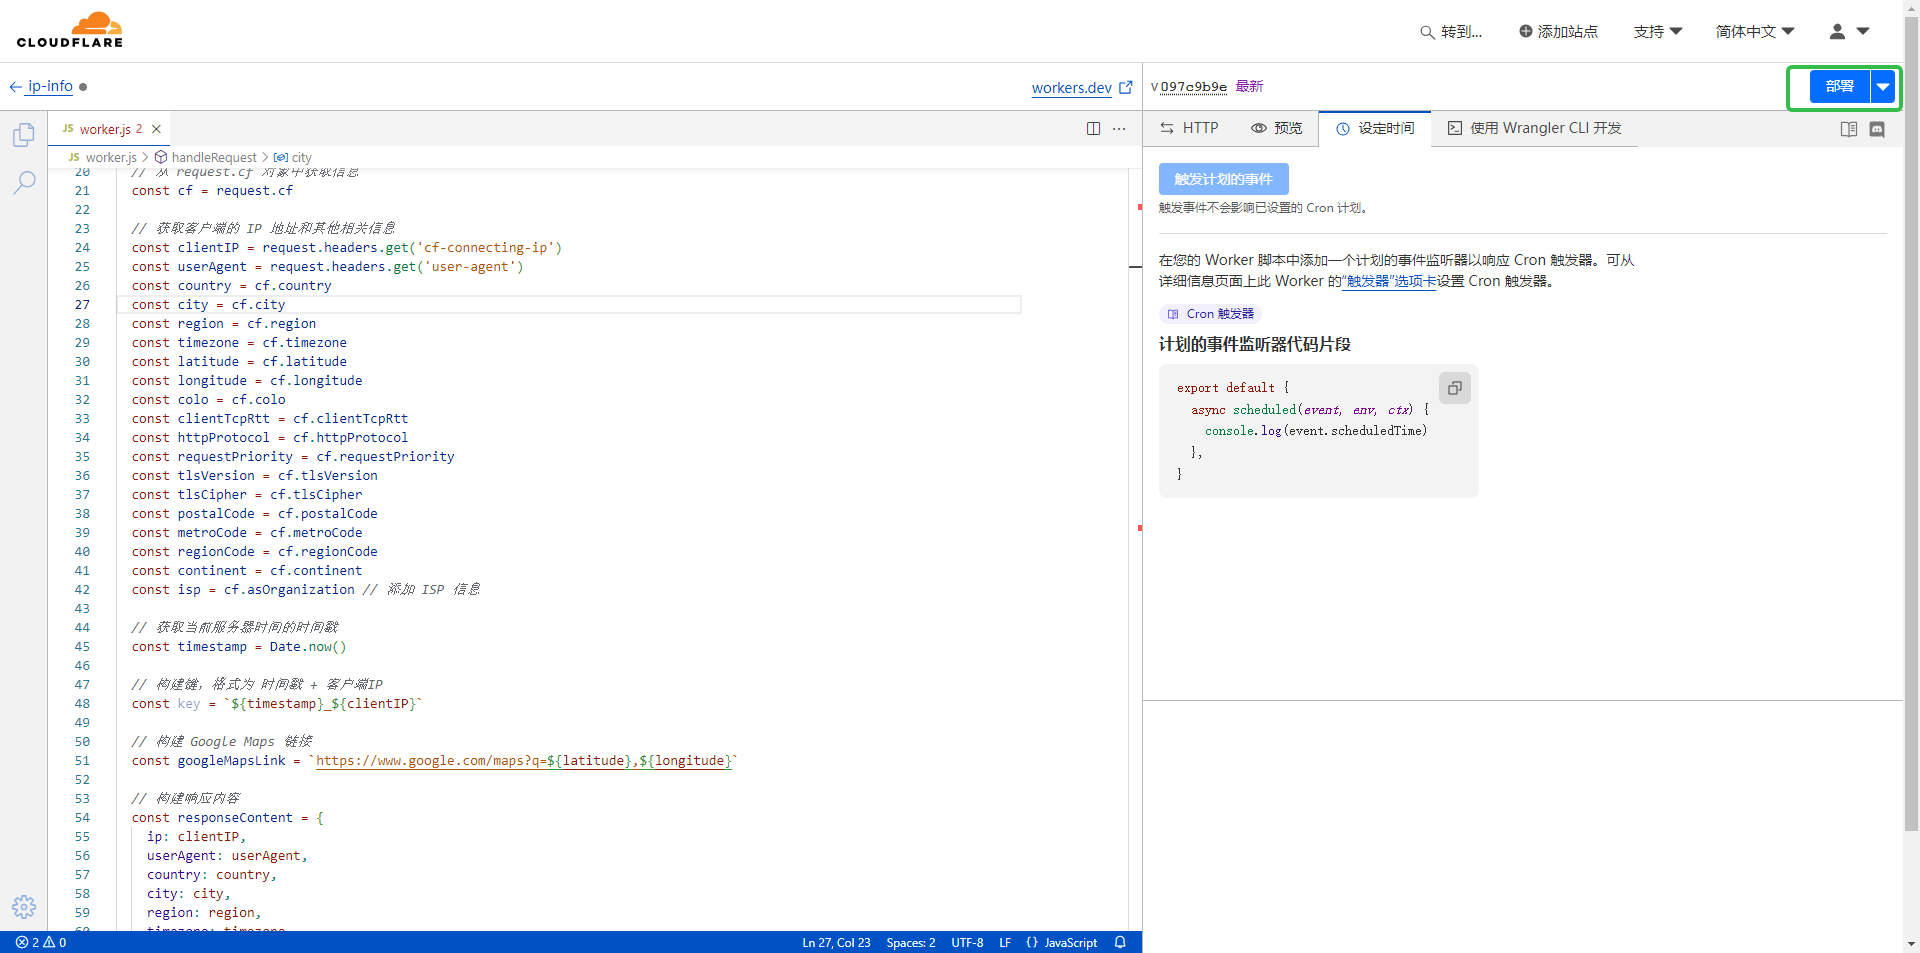Close the worker.js editor tab
Image resolution: width=1920 pixels, height=953 pixels.
point(156,129)
